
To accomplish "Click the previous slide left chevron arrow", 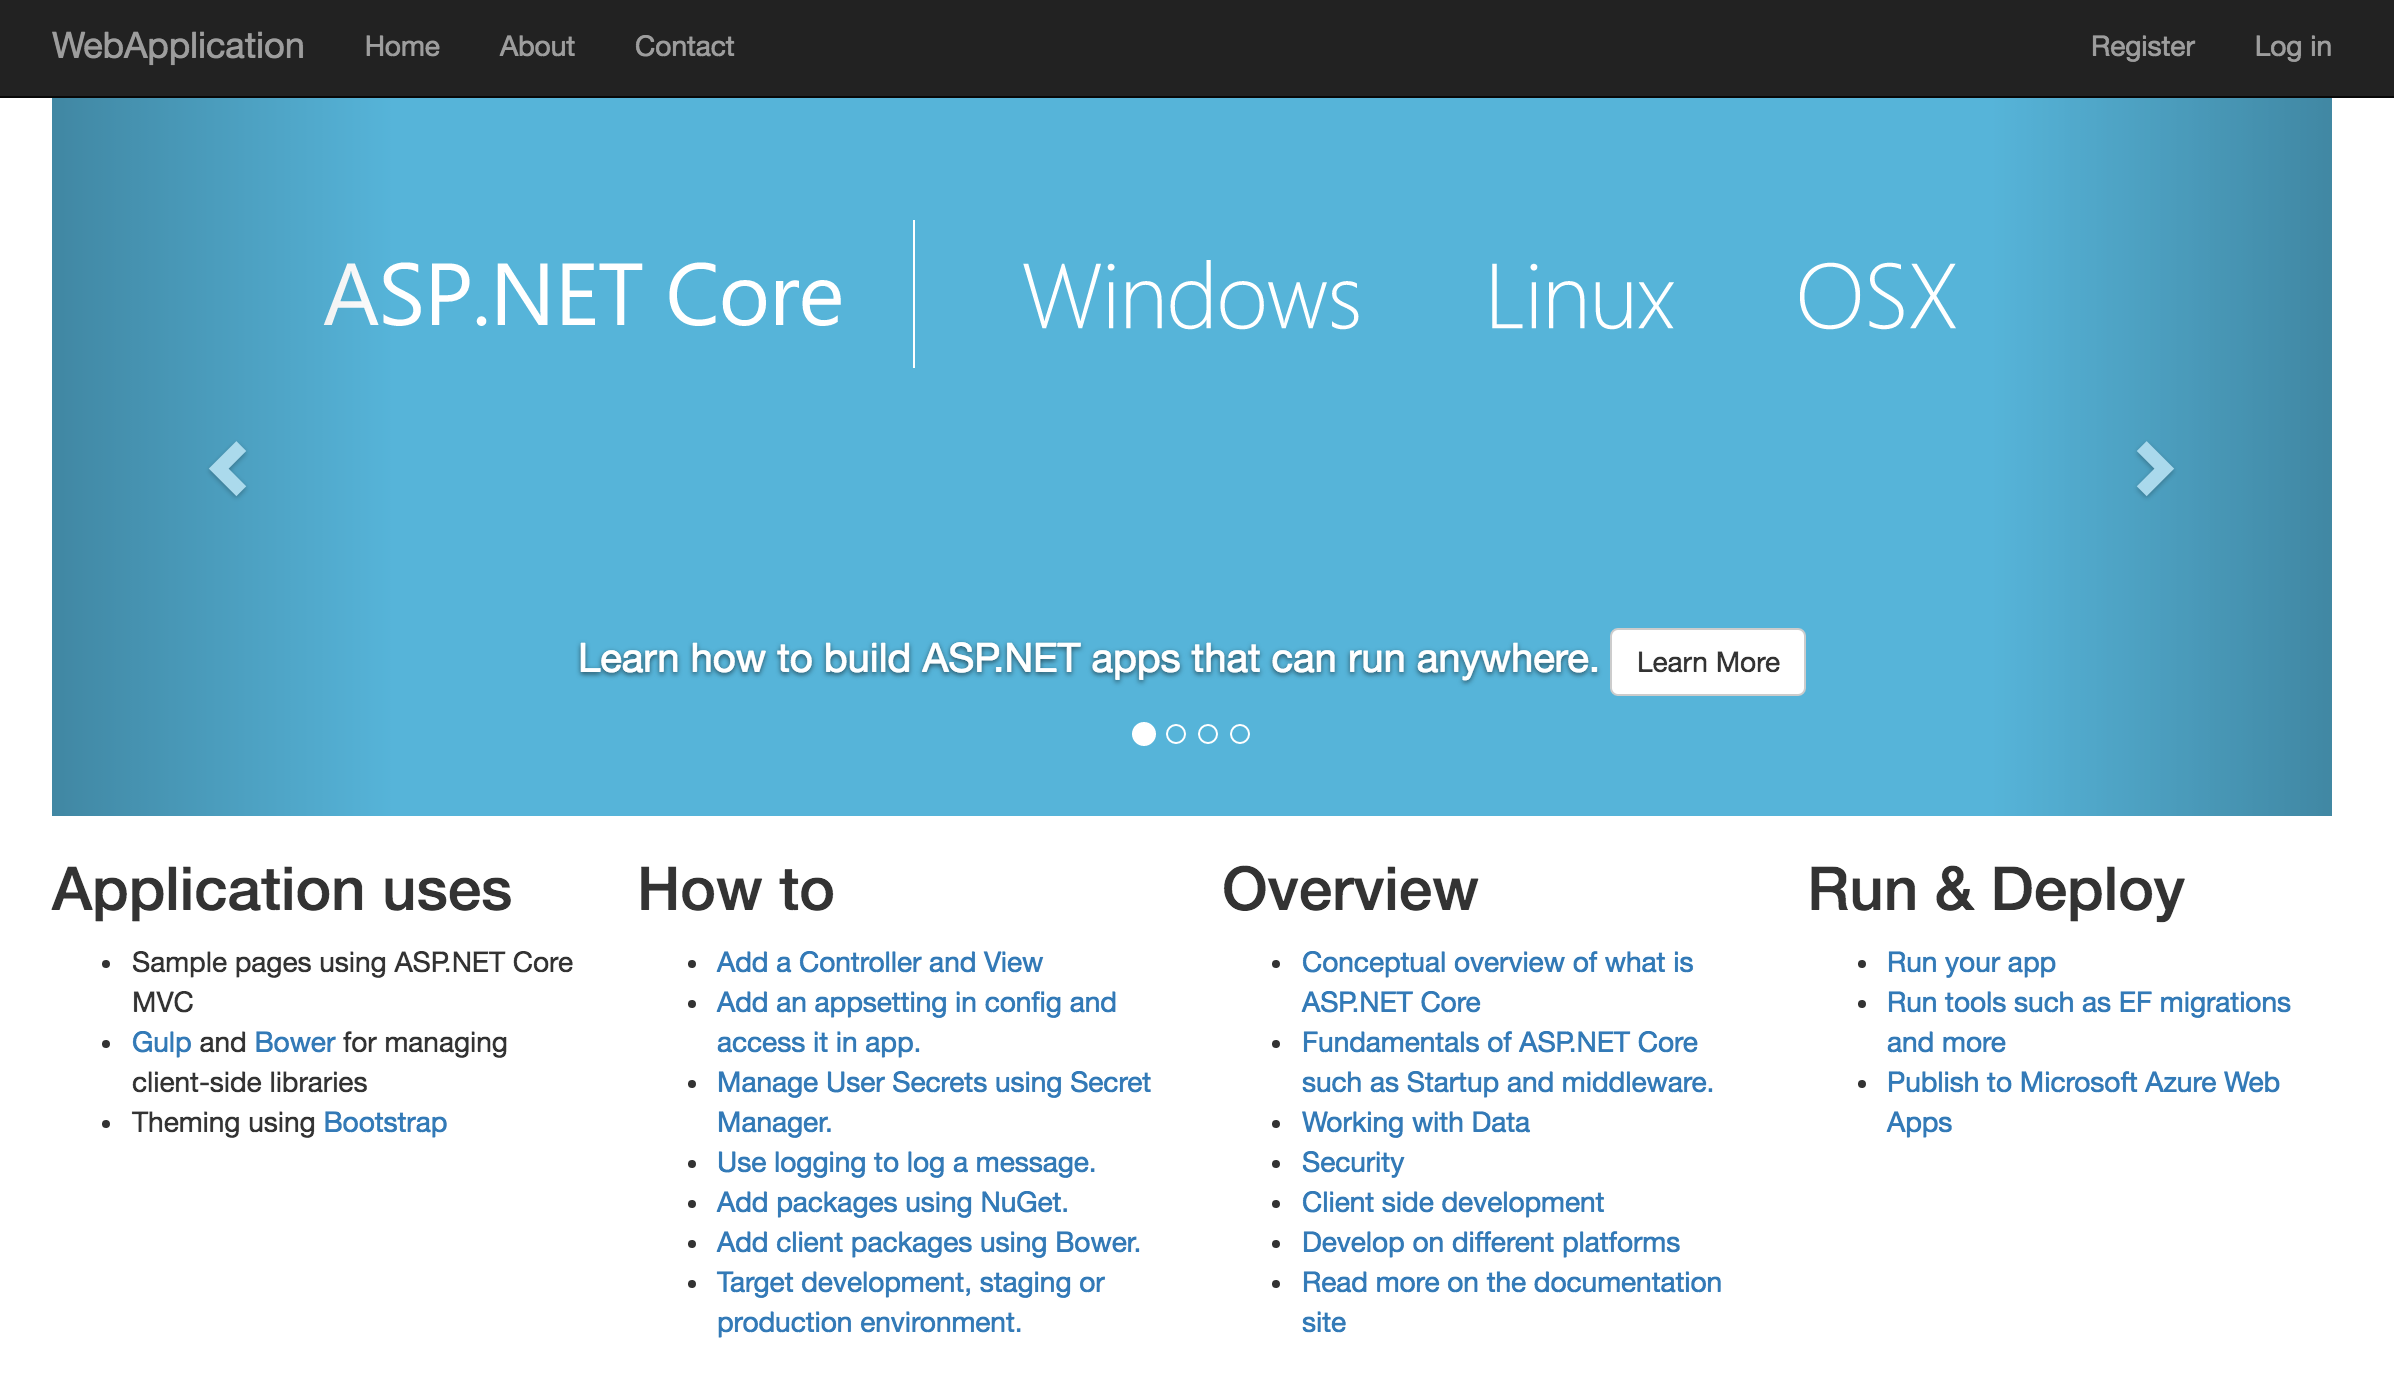I will pos(228,468).
